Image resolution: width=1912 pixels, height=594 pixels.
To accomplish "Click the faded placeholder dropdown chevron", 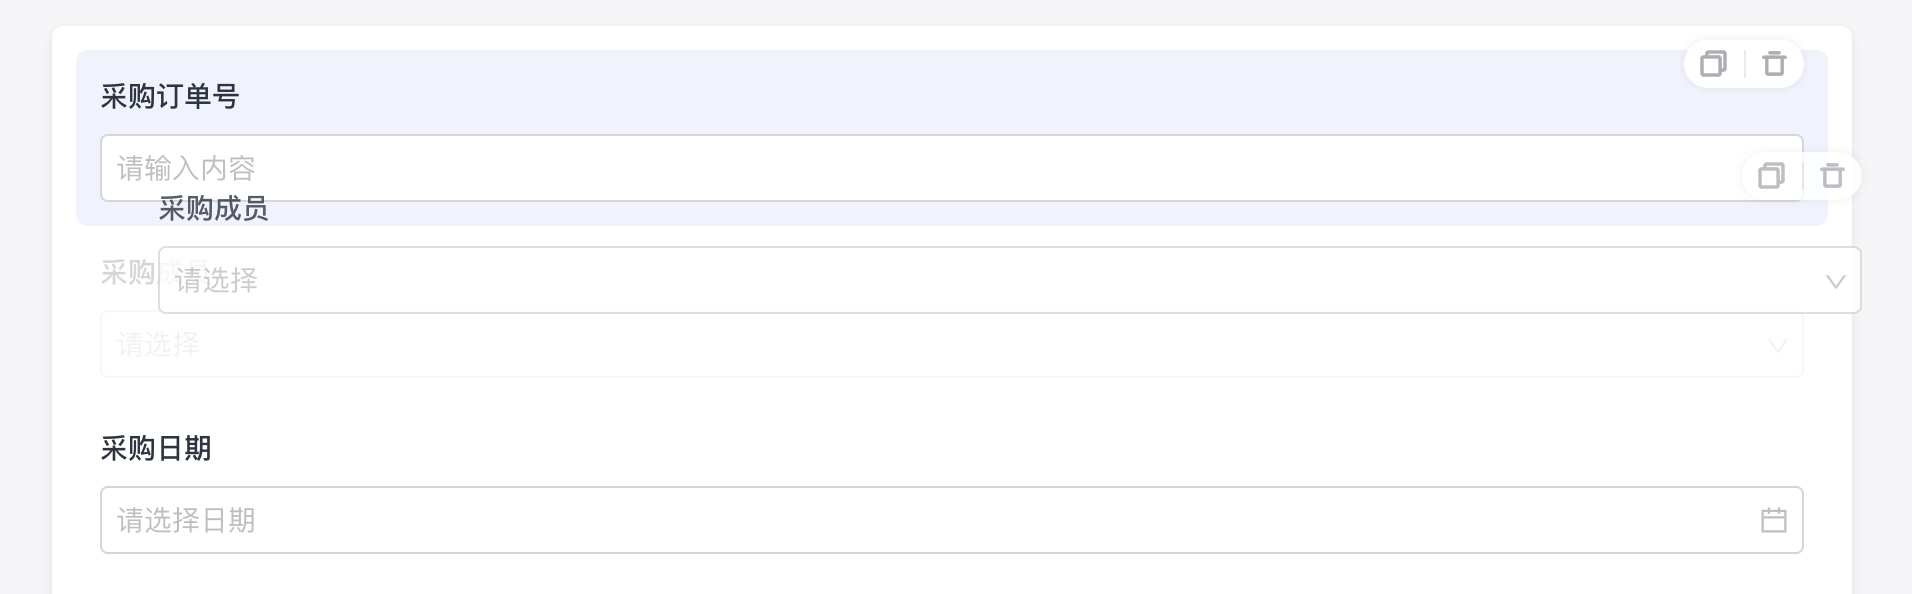I will [1777, 345].
